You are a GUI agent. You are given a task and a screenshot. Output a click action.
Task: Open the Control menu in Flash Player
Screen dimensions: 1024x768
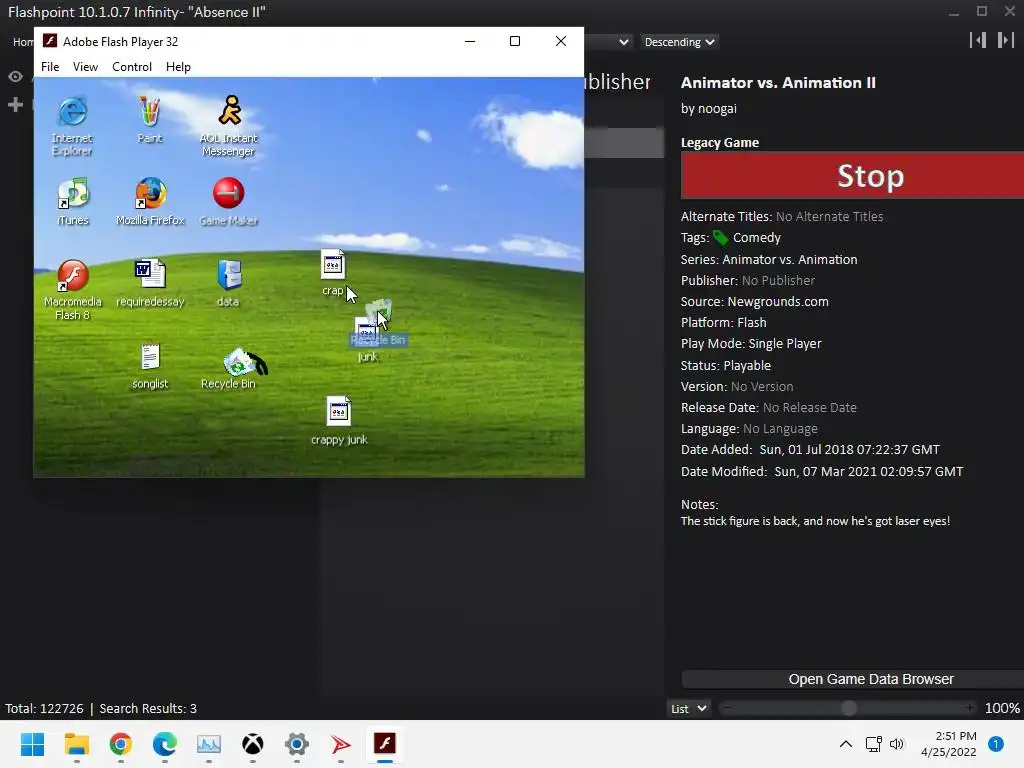(132, 67)
